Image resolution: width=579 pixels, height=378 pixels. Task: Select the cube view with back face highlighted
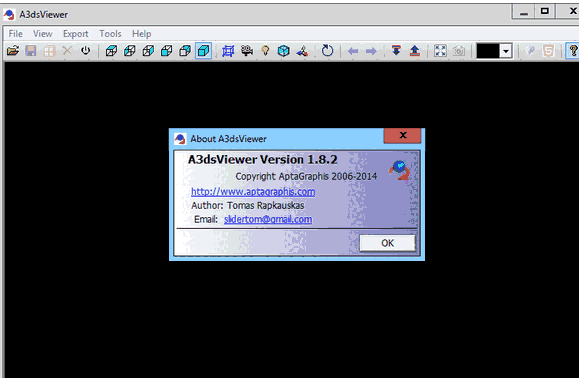click(x=185, y=51)
